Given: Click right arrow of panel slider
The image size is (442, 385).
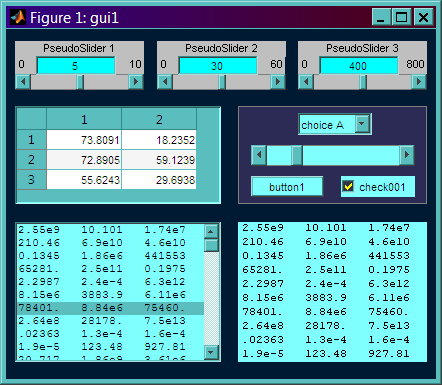Looking at the screenshot, I should click(x=406, y=155).
